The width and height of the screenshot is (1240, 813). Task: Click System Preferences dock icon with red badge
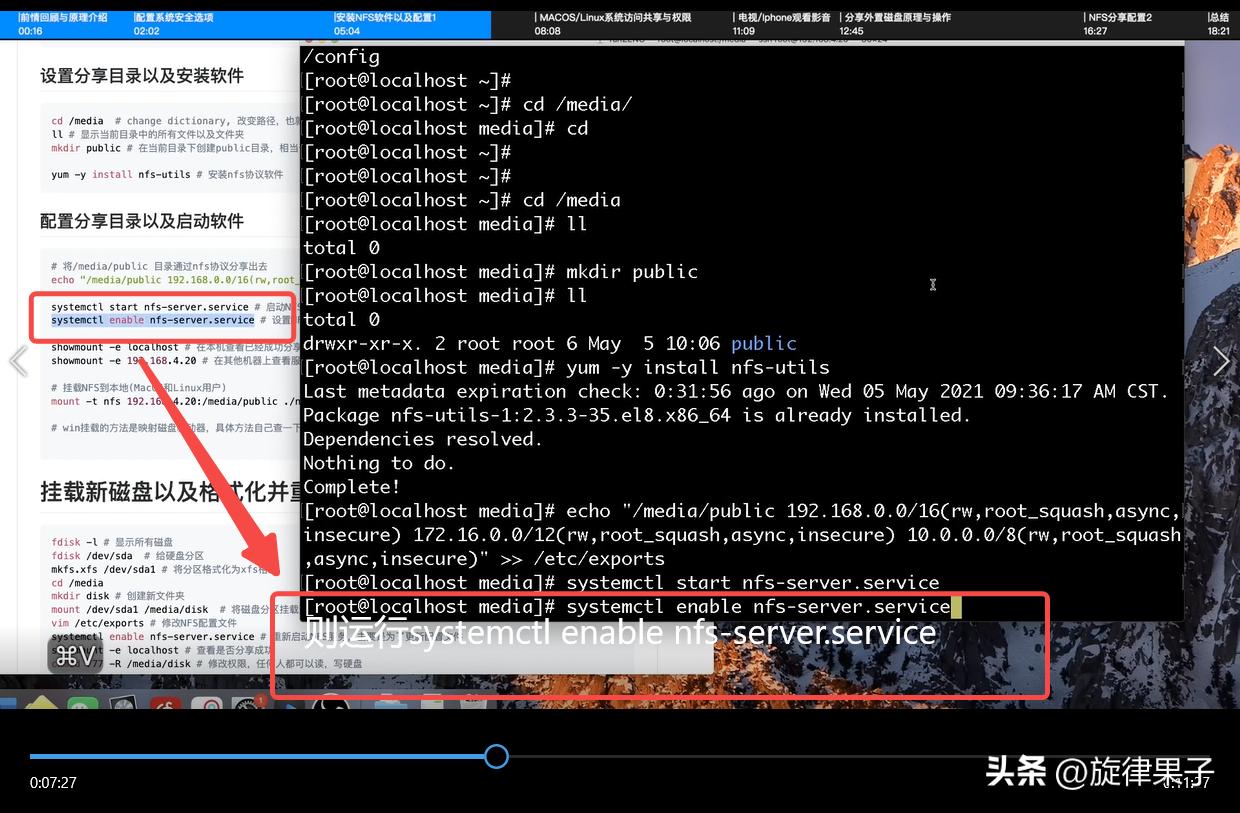(247, 706)
